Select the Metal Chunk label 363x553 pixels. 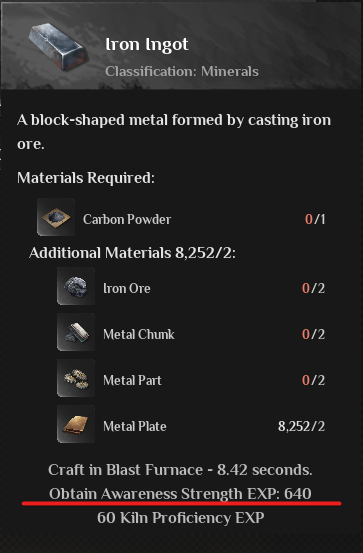point(139,334)
